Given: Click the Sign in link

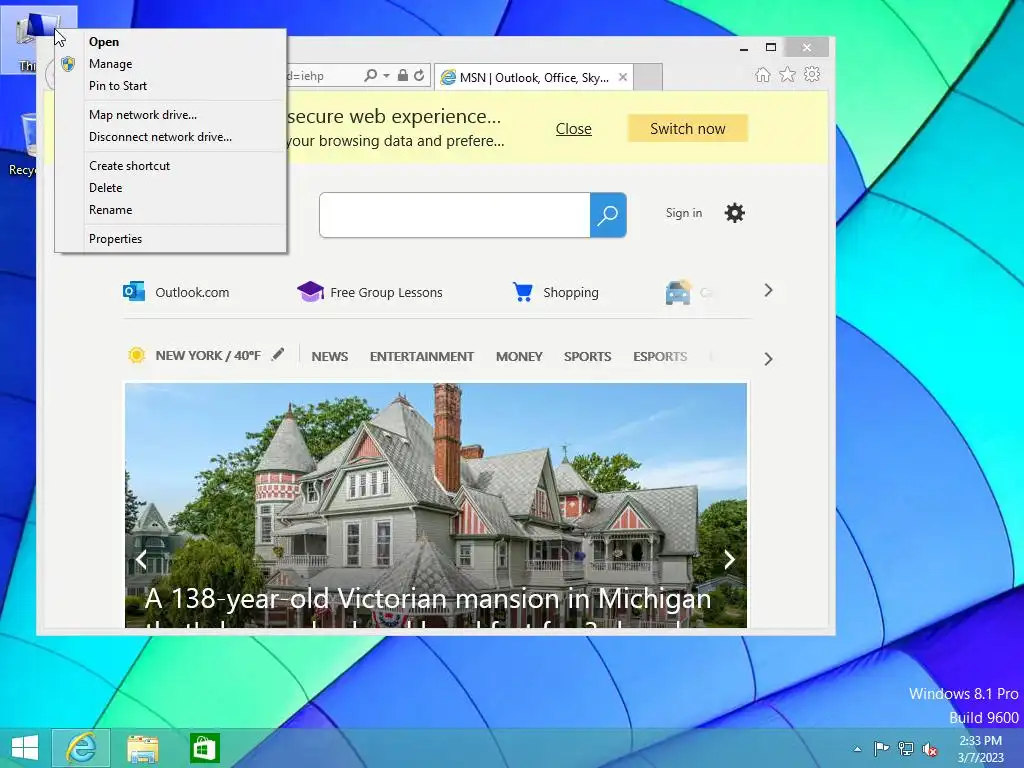Looking at the screenshot, I should tap(684, 213).
